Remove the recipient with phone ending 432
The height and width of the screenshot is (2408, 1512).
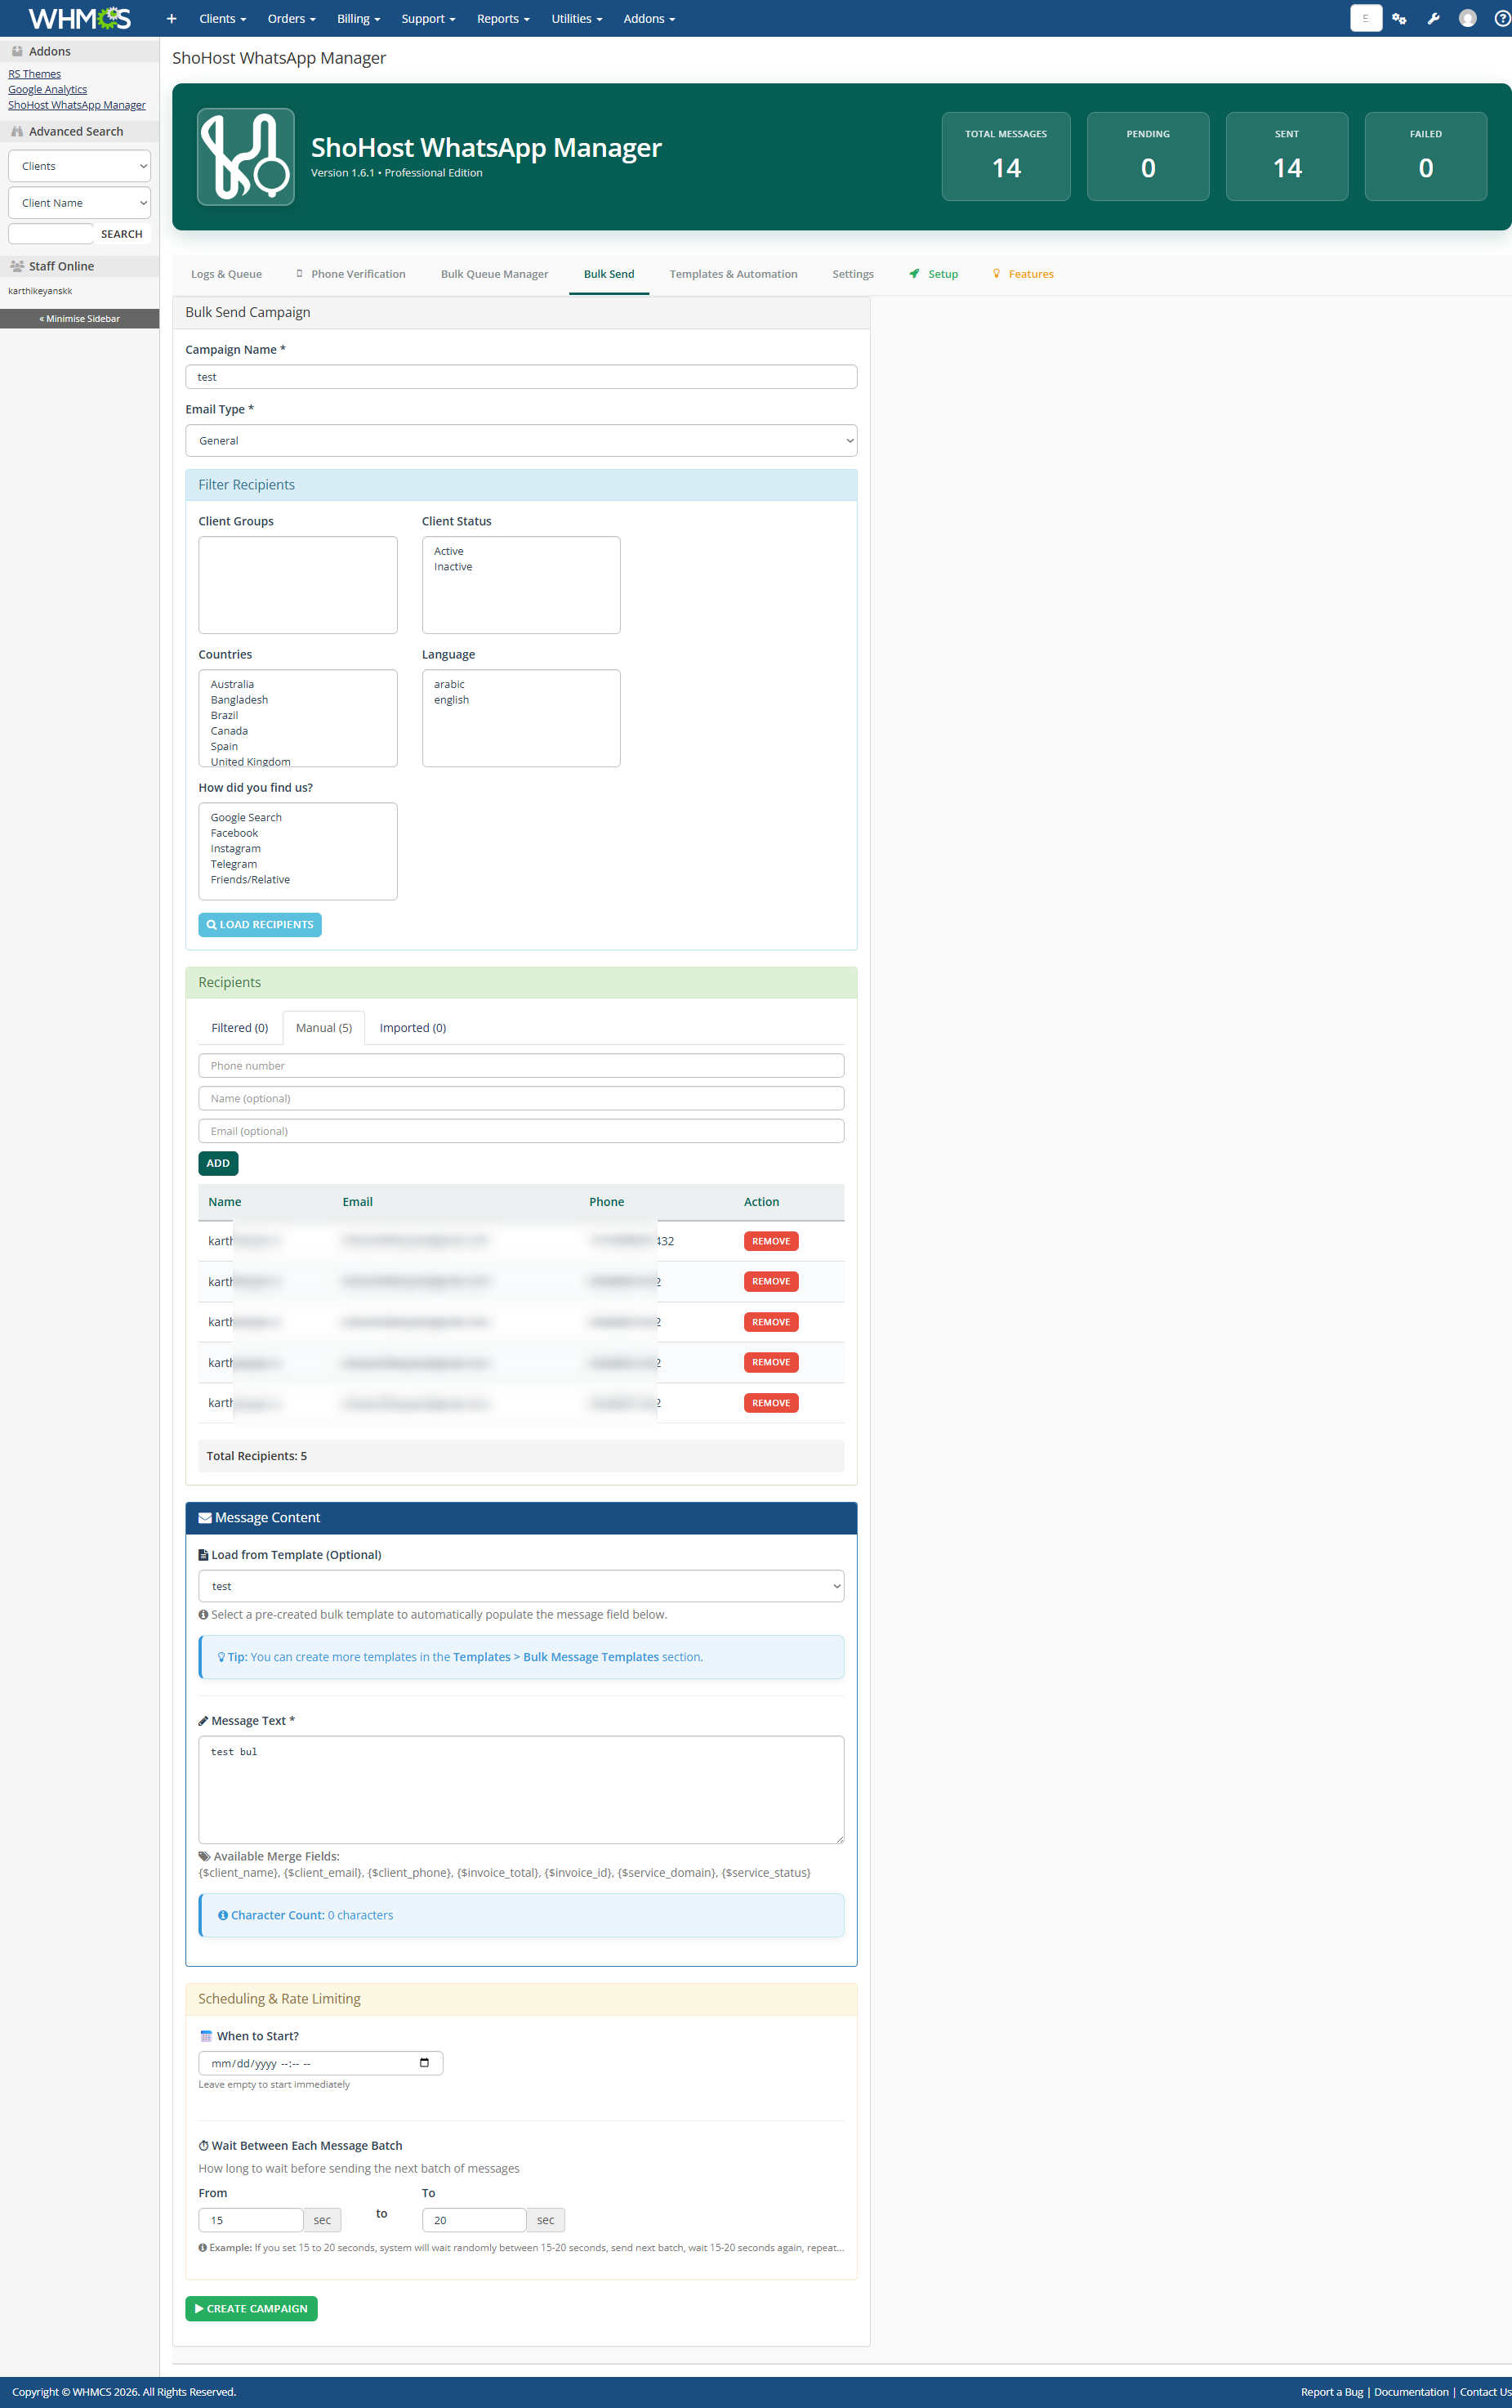(771, 1242)
